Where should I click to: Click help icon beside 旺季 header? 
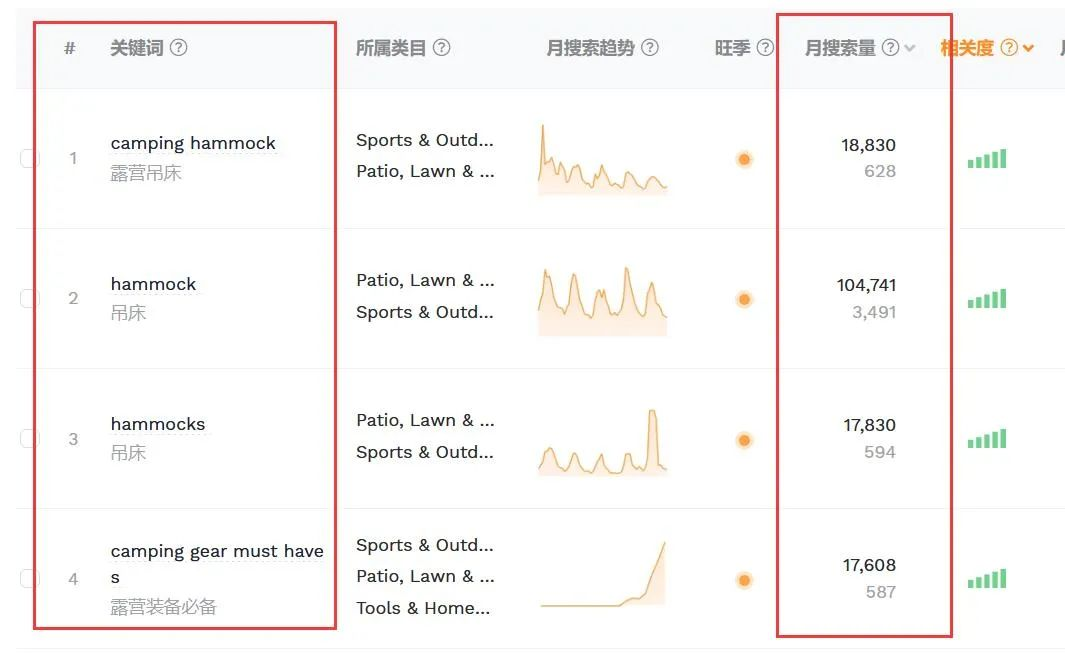[765, 48]
